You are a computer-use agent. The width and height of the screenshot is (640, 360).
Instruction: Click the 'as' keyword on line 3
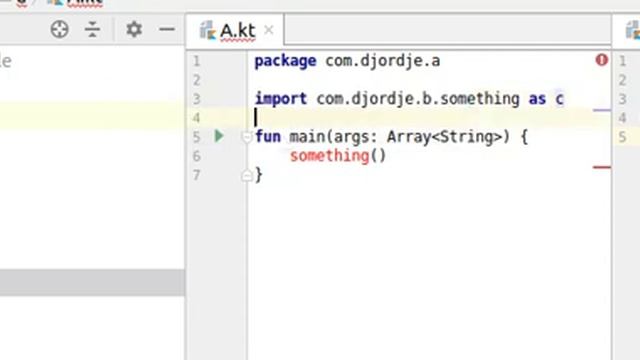click(x=537, y=99)
